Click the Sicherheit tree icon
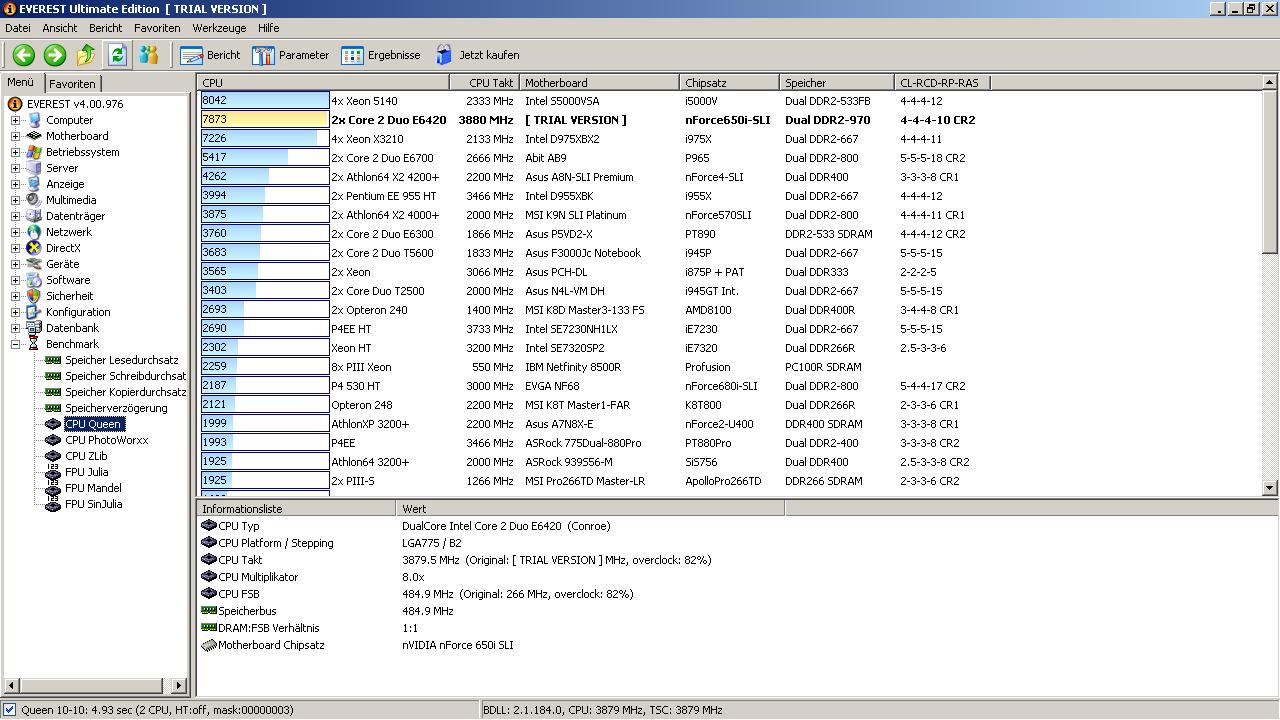The width and height of the screenshot is (1280, 720). (x=35, y=296)
